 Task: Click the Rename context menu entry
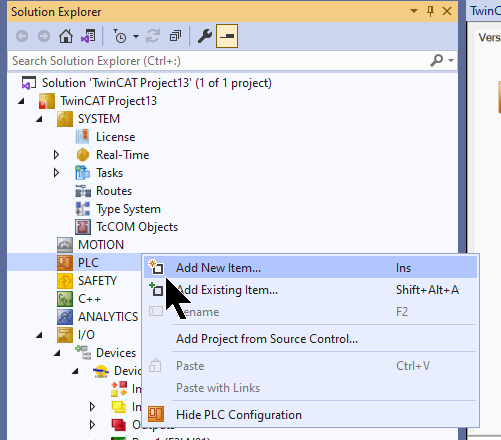[310, 312]
